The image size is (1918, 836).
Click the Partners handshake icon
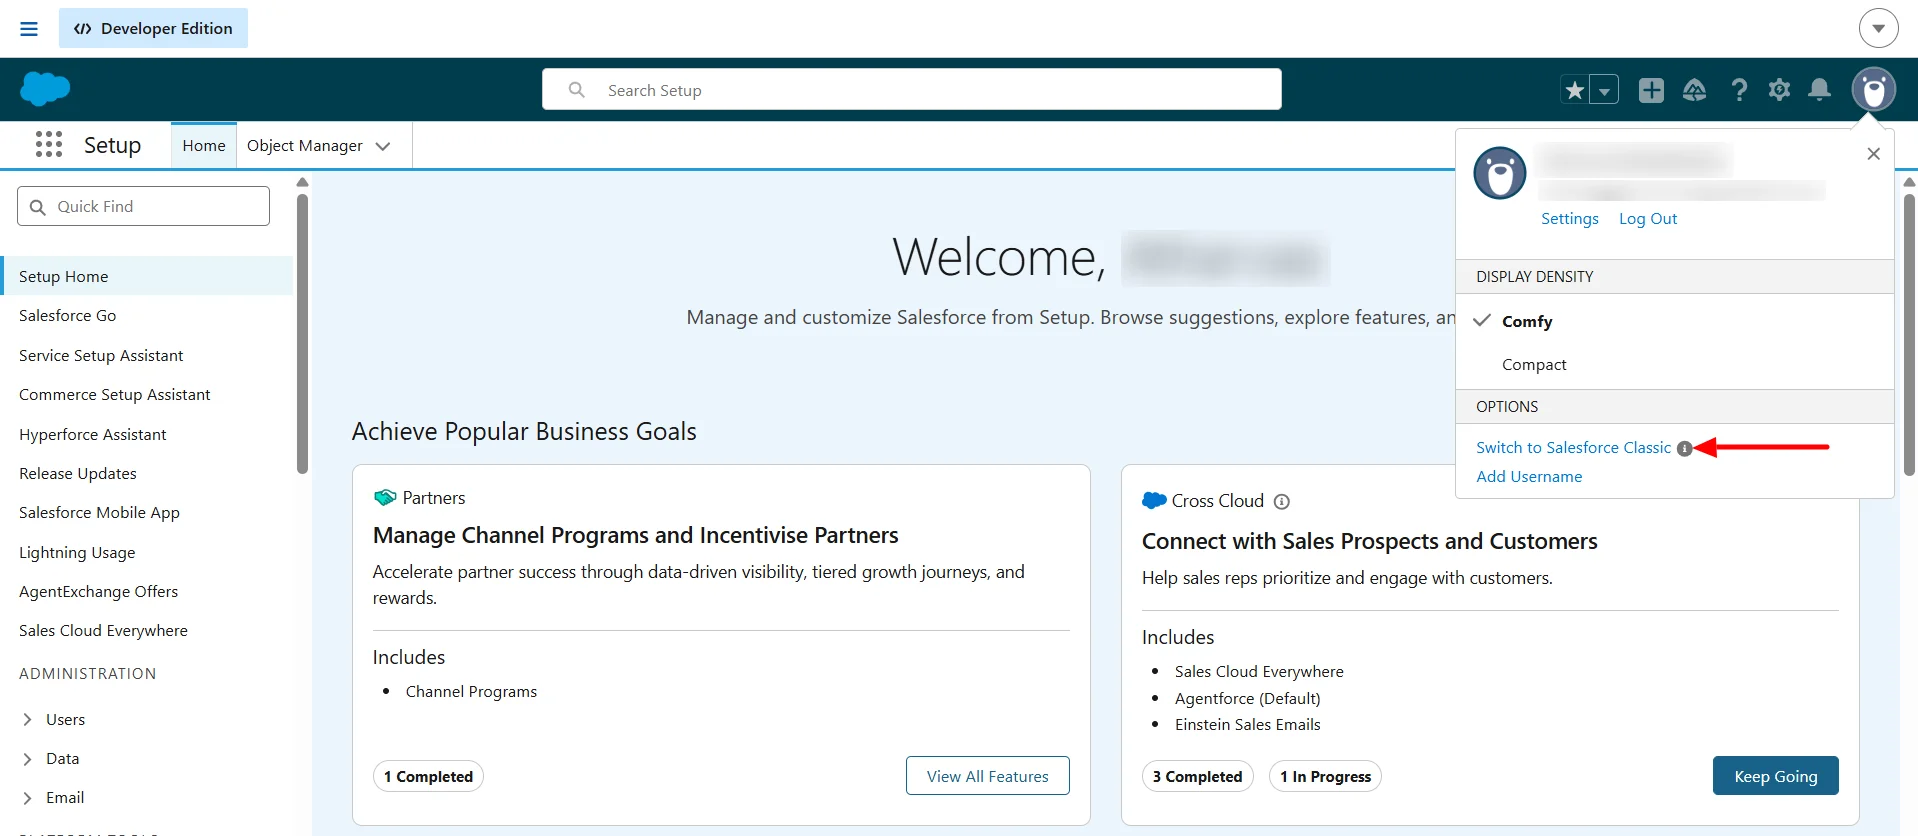(385, 498)
